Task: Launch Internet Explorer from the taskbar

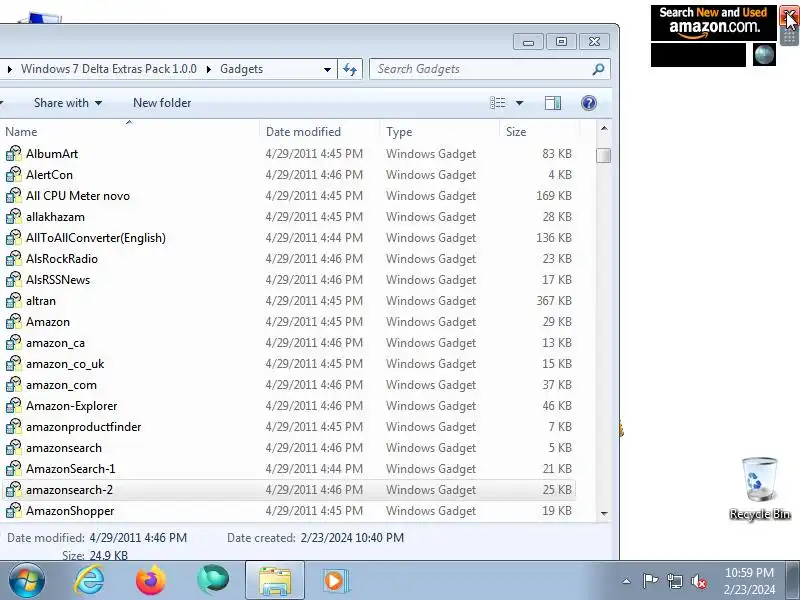Action: coord(90,581)
